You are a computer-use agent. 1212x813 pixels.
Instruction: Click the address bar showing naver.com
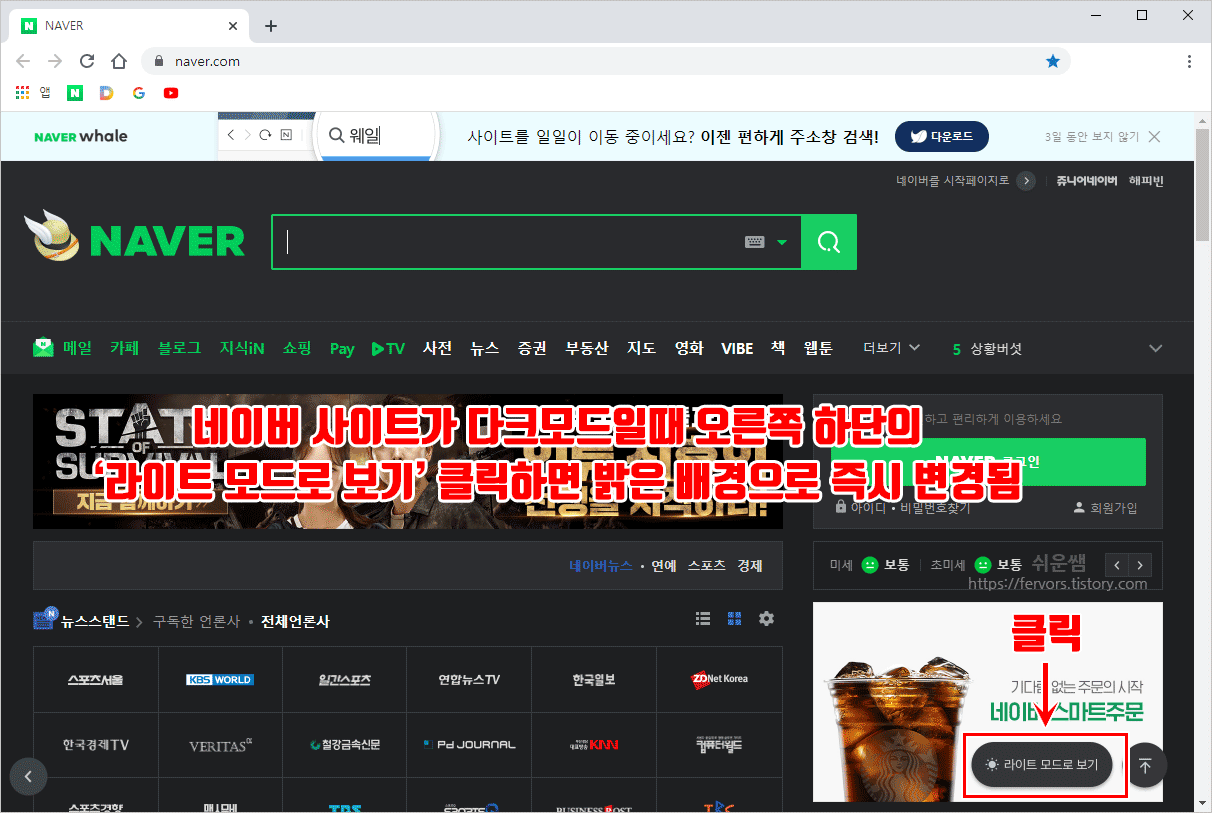[x=606, y=61]
